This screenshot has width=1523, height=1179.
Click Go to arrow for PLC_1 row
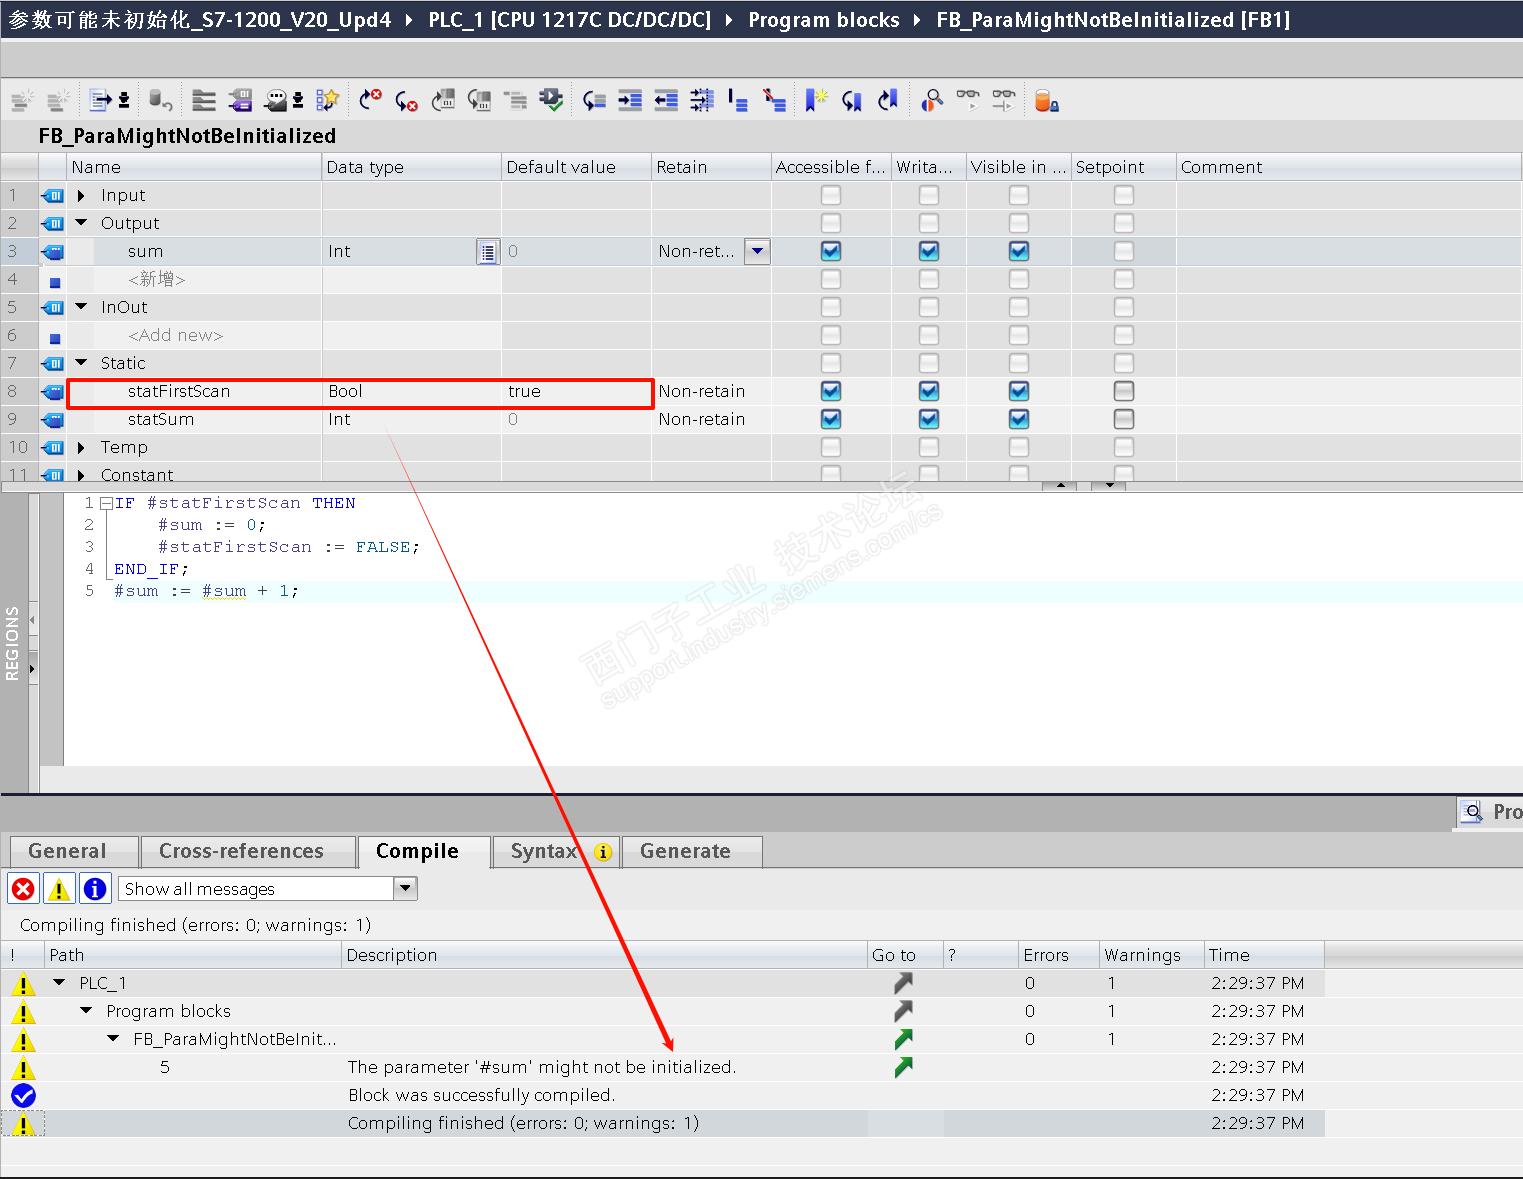tap(904, 983)
